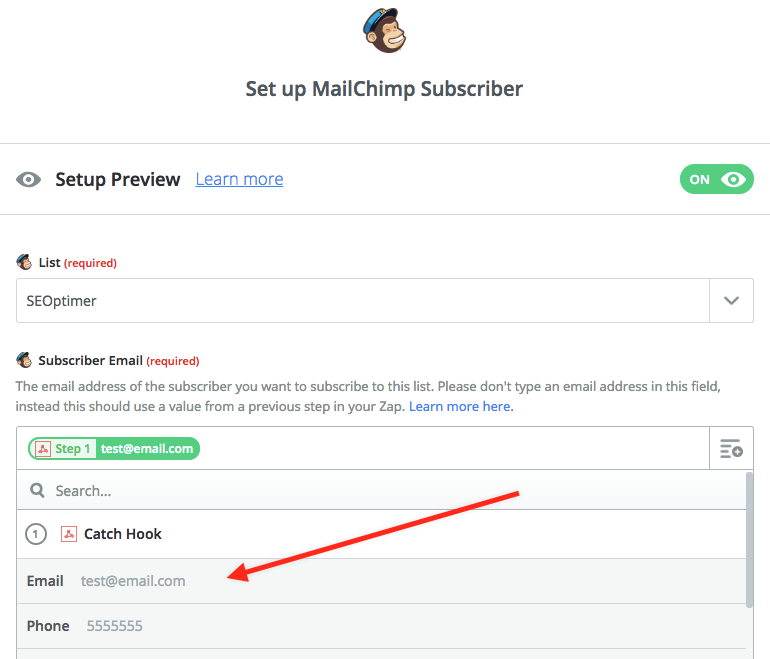This screenshot has width=770, height=659.
Task: Click the webhook icon next to Catch Hook
Action: coord(69,534)
